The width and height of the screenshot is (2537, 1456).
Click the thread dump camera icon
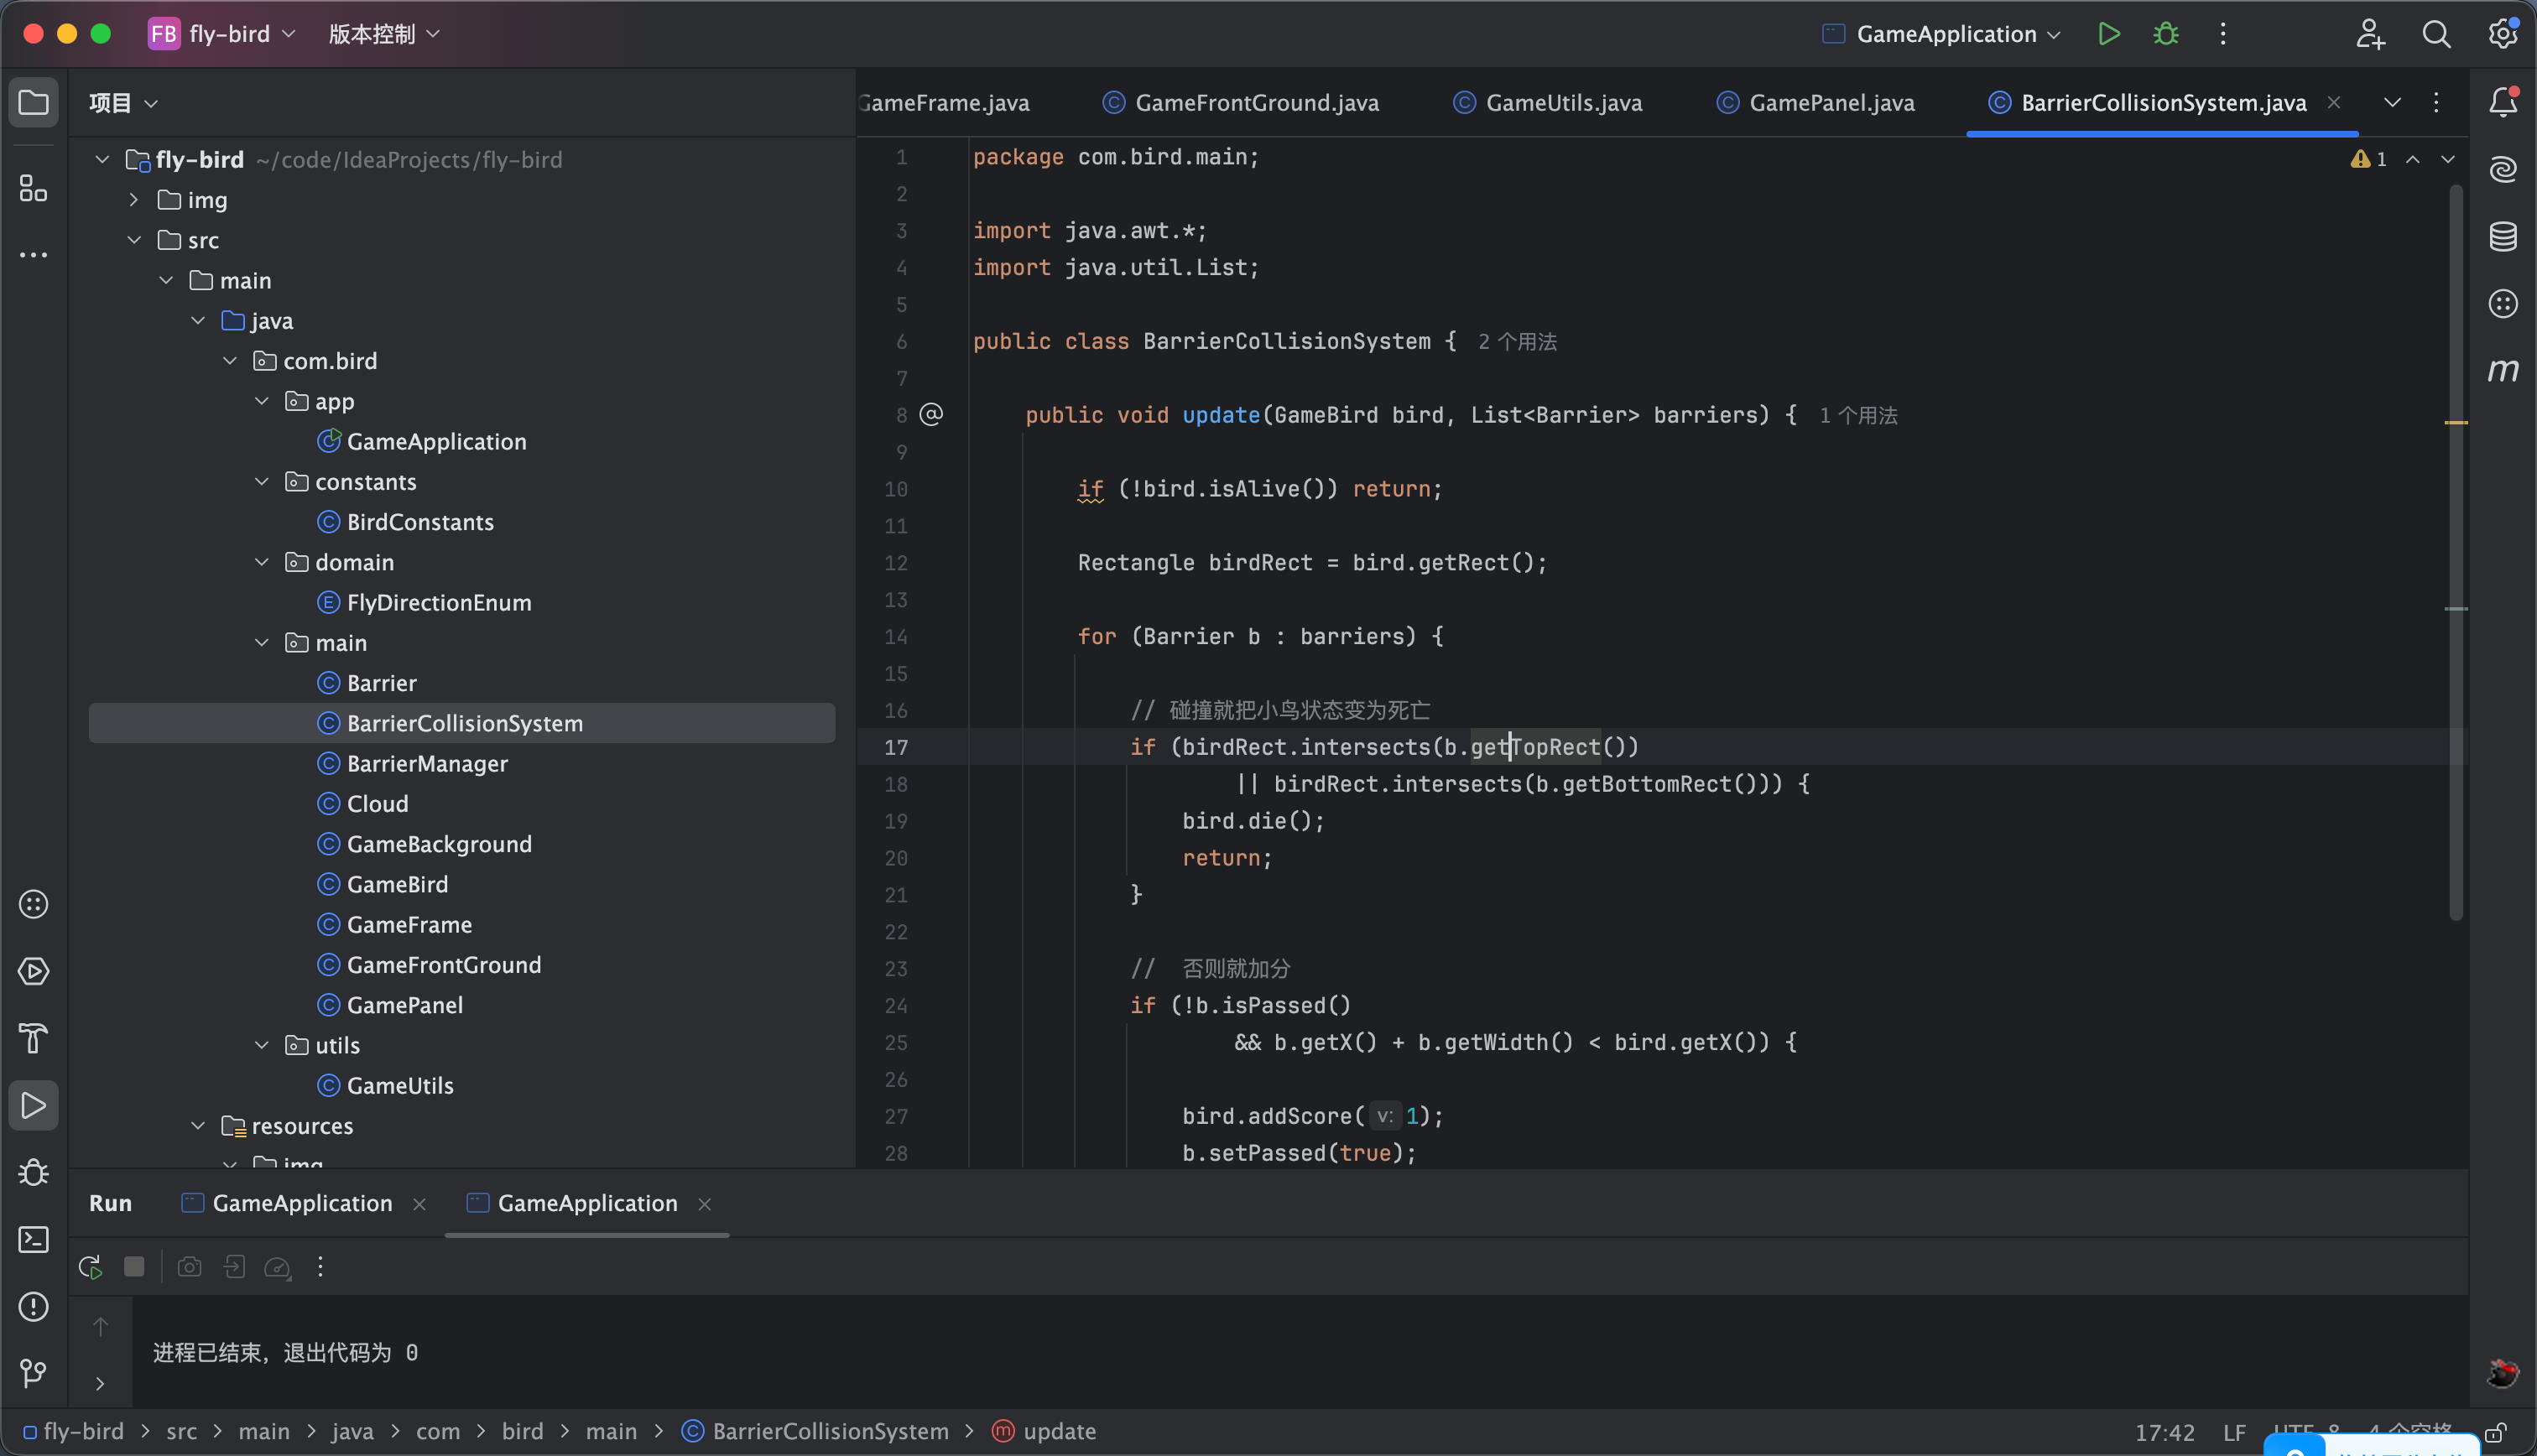click(x=189, y=1267)
